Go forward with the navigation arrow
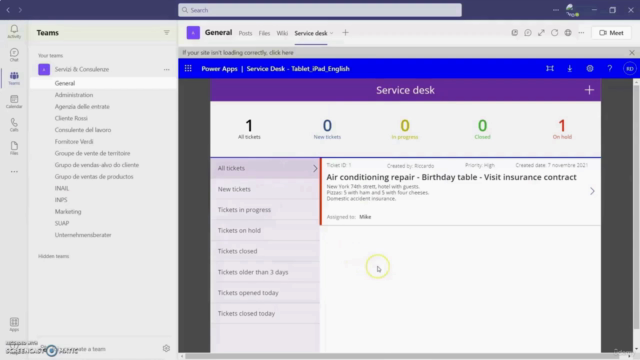This screenshot has width=640, height=360. [x=20, y=10]
